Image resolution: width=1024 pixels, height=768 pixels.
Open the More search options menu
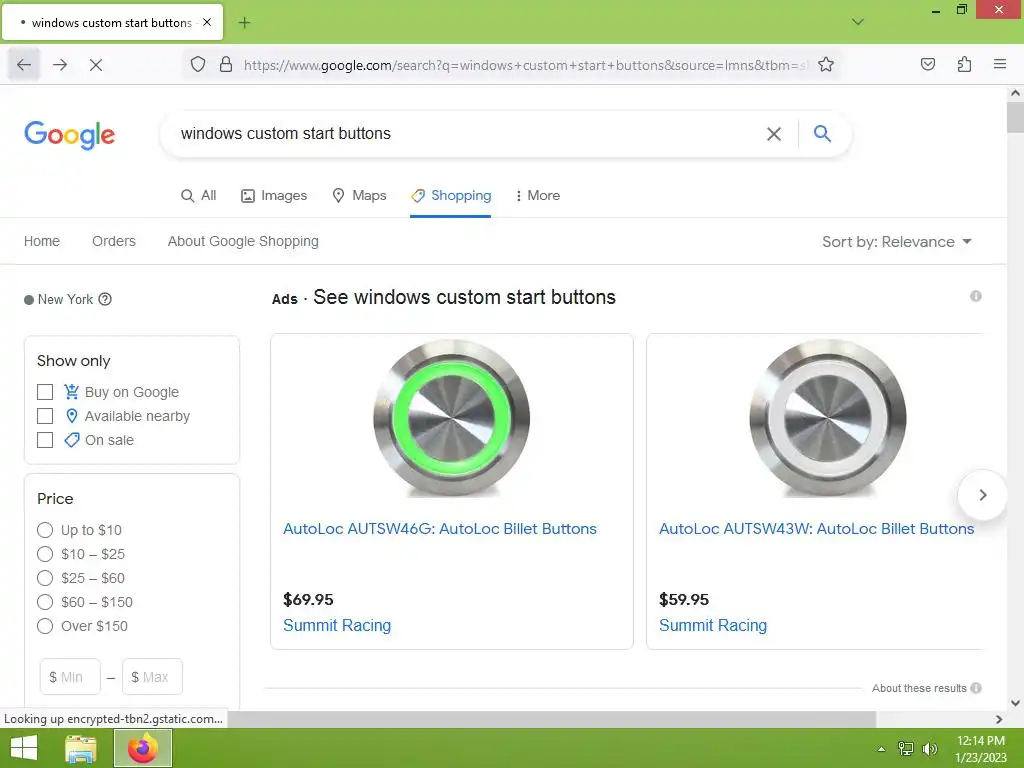pos(537,195)
